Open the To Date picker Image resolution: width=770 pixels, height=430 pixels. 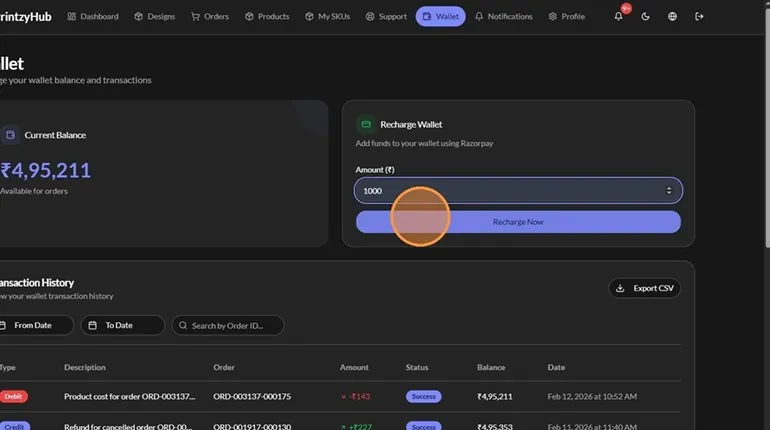(x=122, y=325)
